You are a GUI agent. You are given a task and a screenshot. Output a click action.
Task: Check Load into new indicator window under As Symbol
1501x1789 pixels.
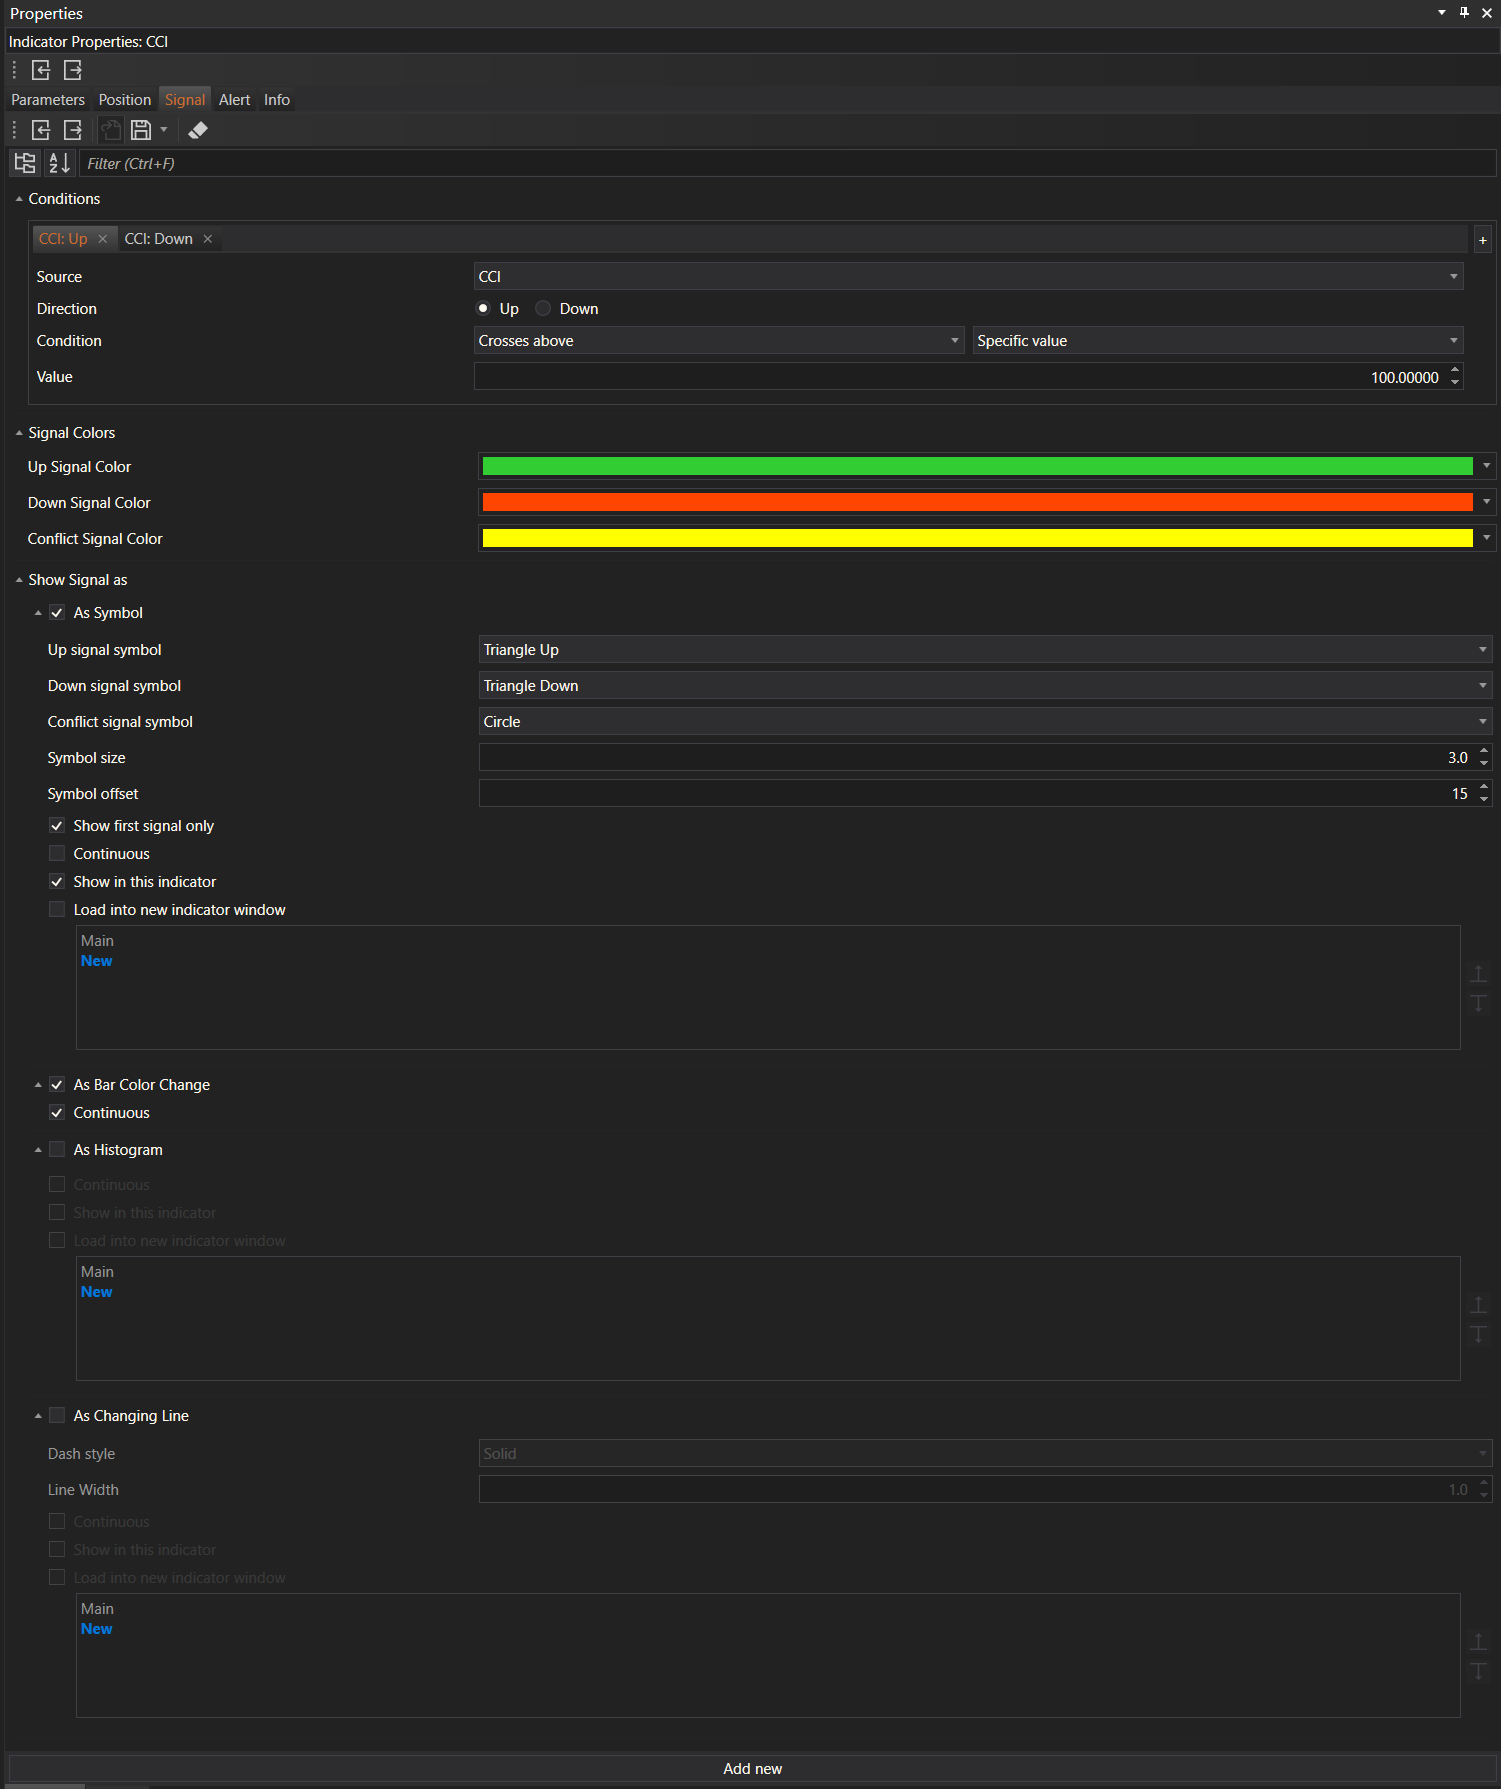coord(57,910)
